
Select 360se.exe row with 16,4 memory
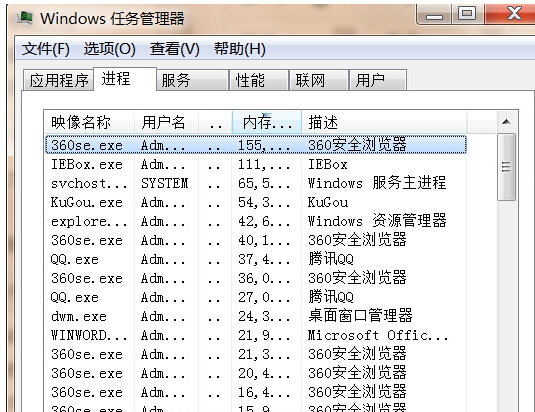click(256, 392)
